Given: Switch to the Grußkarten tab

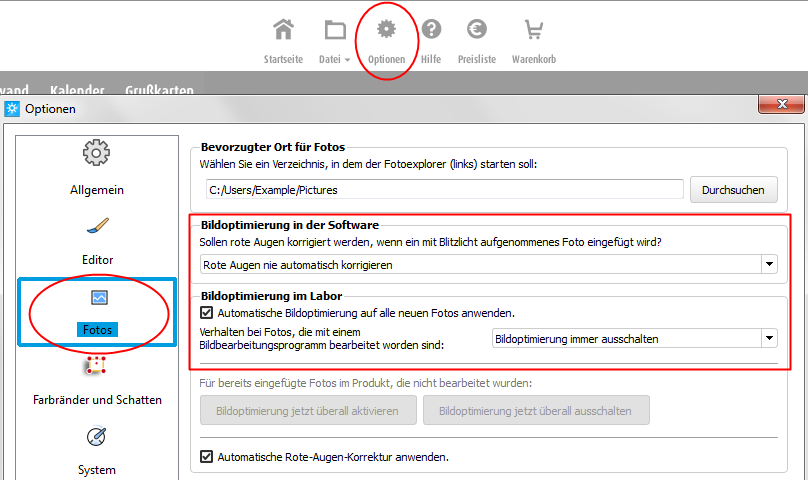Looking at the screenshot, I should [159, 90].
